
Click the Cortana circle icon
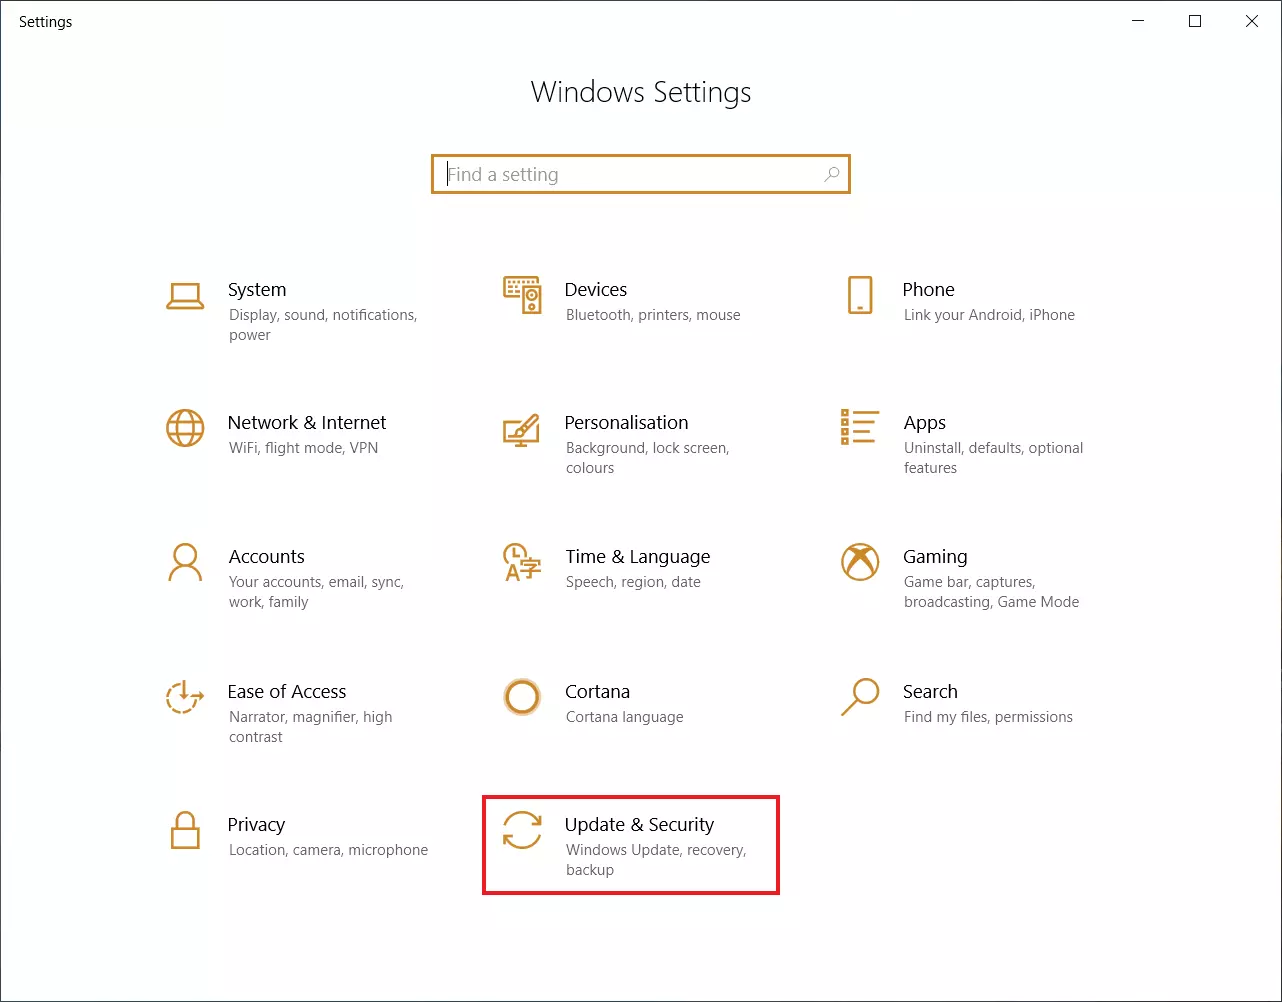(x=522, y=697)
